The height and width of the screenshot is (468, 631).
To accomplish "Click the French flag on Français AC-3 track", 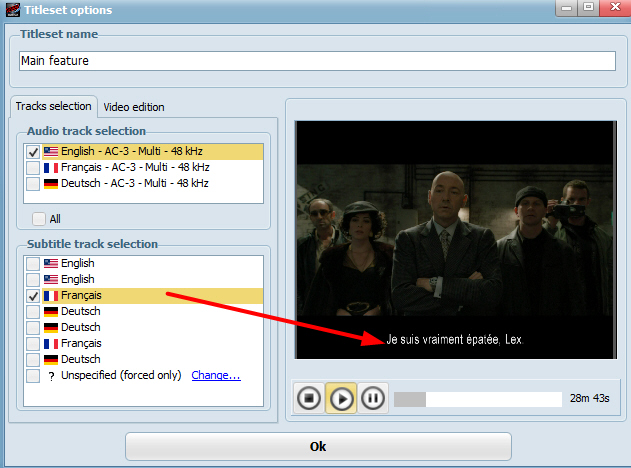I will [51, 167].
